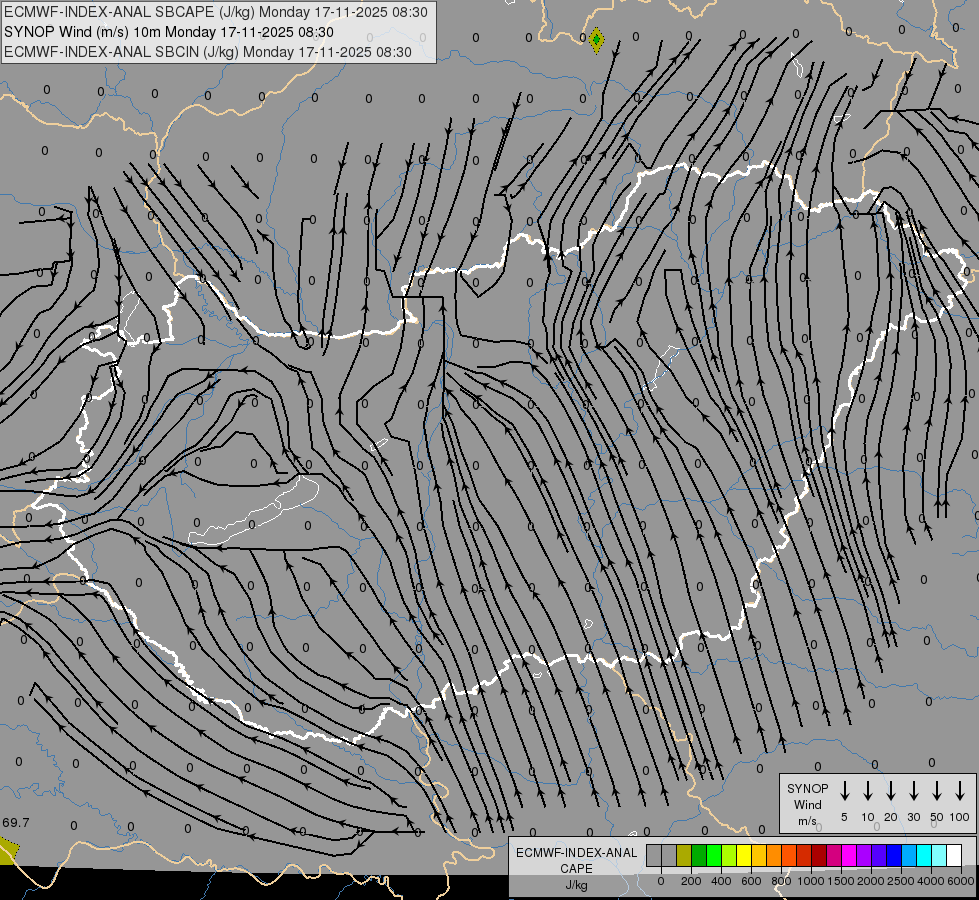Click the 6000 tick label on CAPE scale
Image resolution: width=979 pixels, height=900 pixels.
[961, 881]
